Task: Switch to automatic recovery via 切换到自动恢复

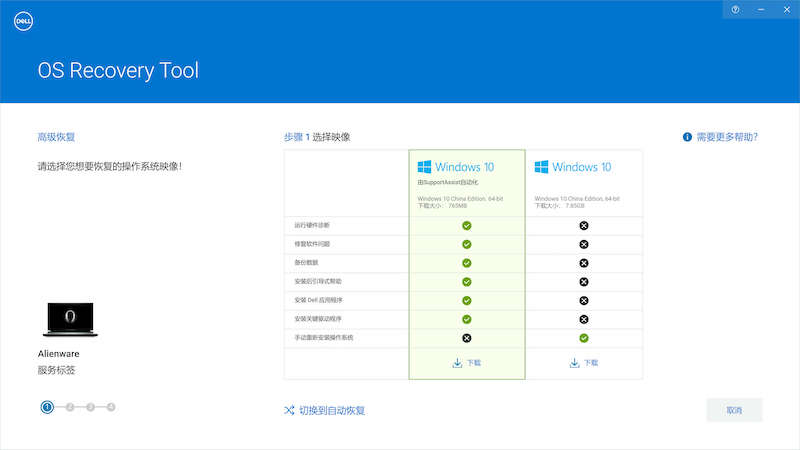Action: 325,410
